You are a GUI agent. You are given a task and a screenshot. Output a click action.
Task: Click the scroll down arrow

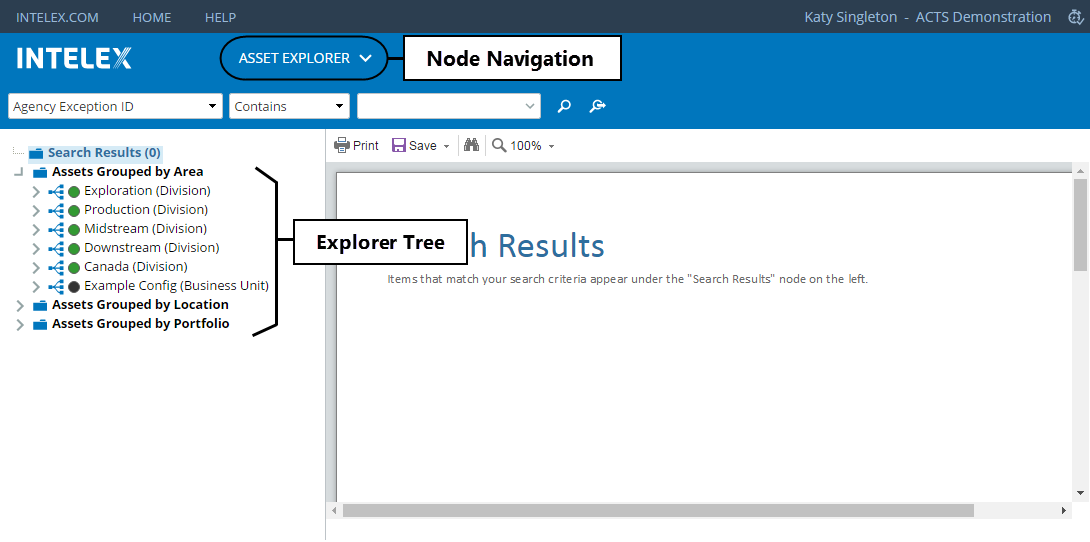click(1080, 493)
